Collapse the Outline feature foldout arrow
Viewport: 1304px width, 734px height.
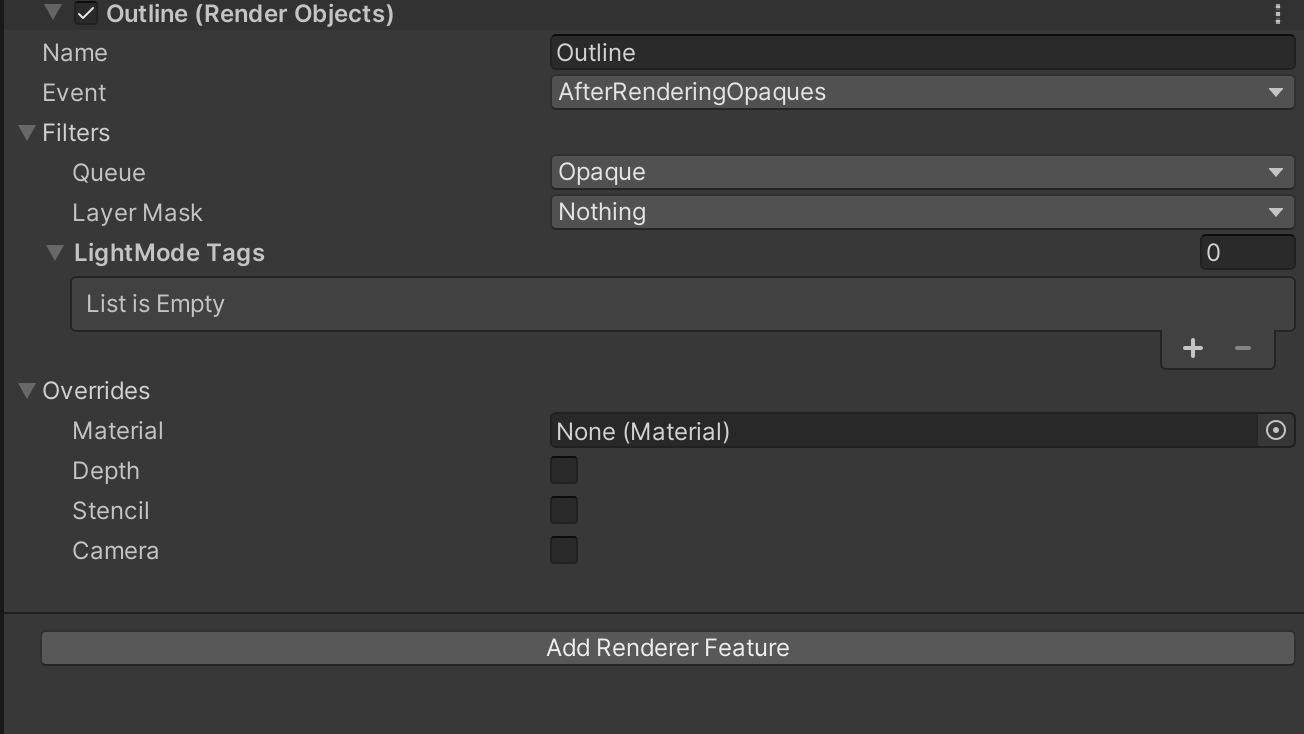[x=53, y=13]
